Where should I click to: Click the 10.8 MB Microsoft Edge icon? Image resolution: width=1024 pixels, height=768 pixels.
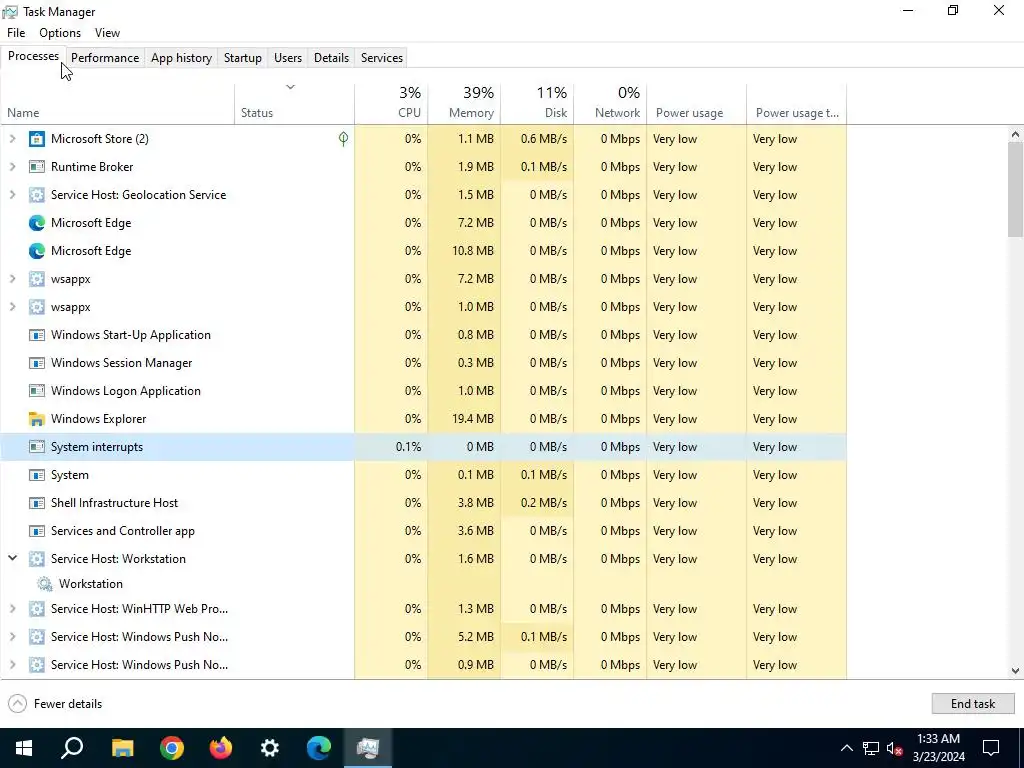point(37,251)
